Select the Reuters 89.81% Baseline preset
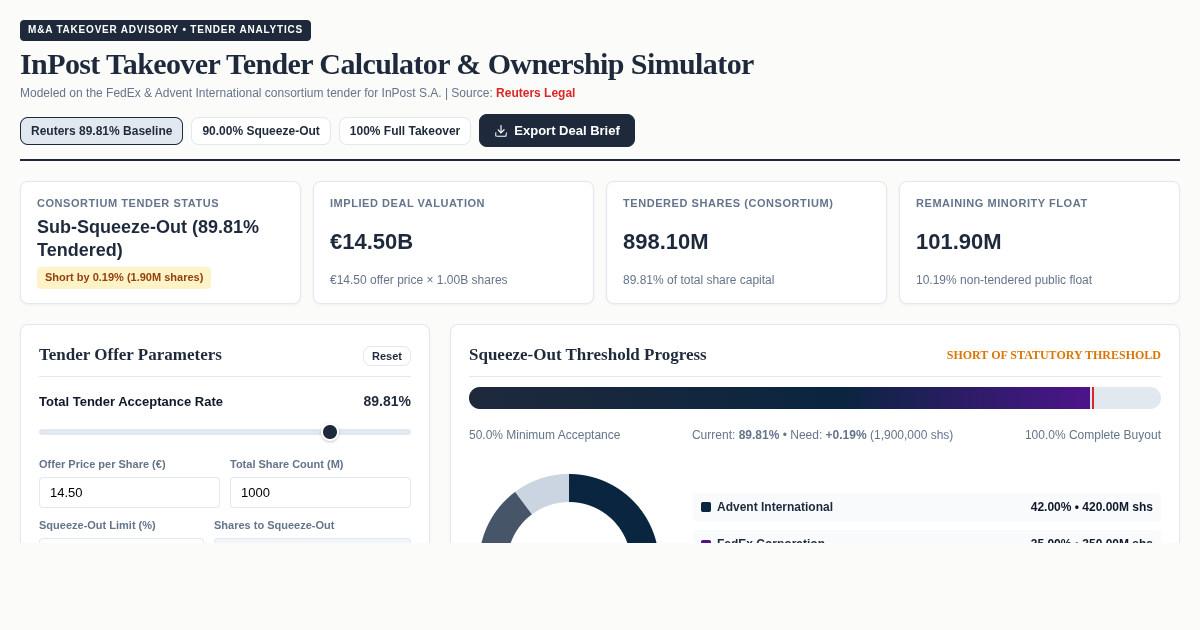Screen dimensions: 1200x630 [x=101, y=131]
